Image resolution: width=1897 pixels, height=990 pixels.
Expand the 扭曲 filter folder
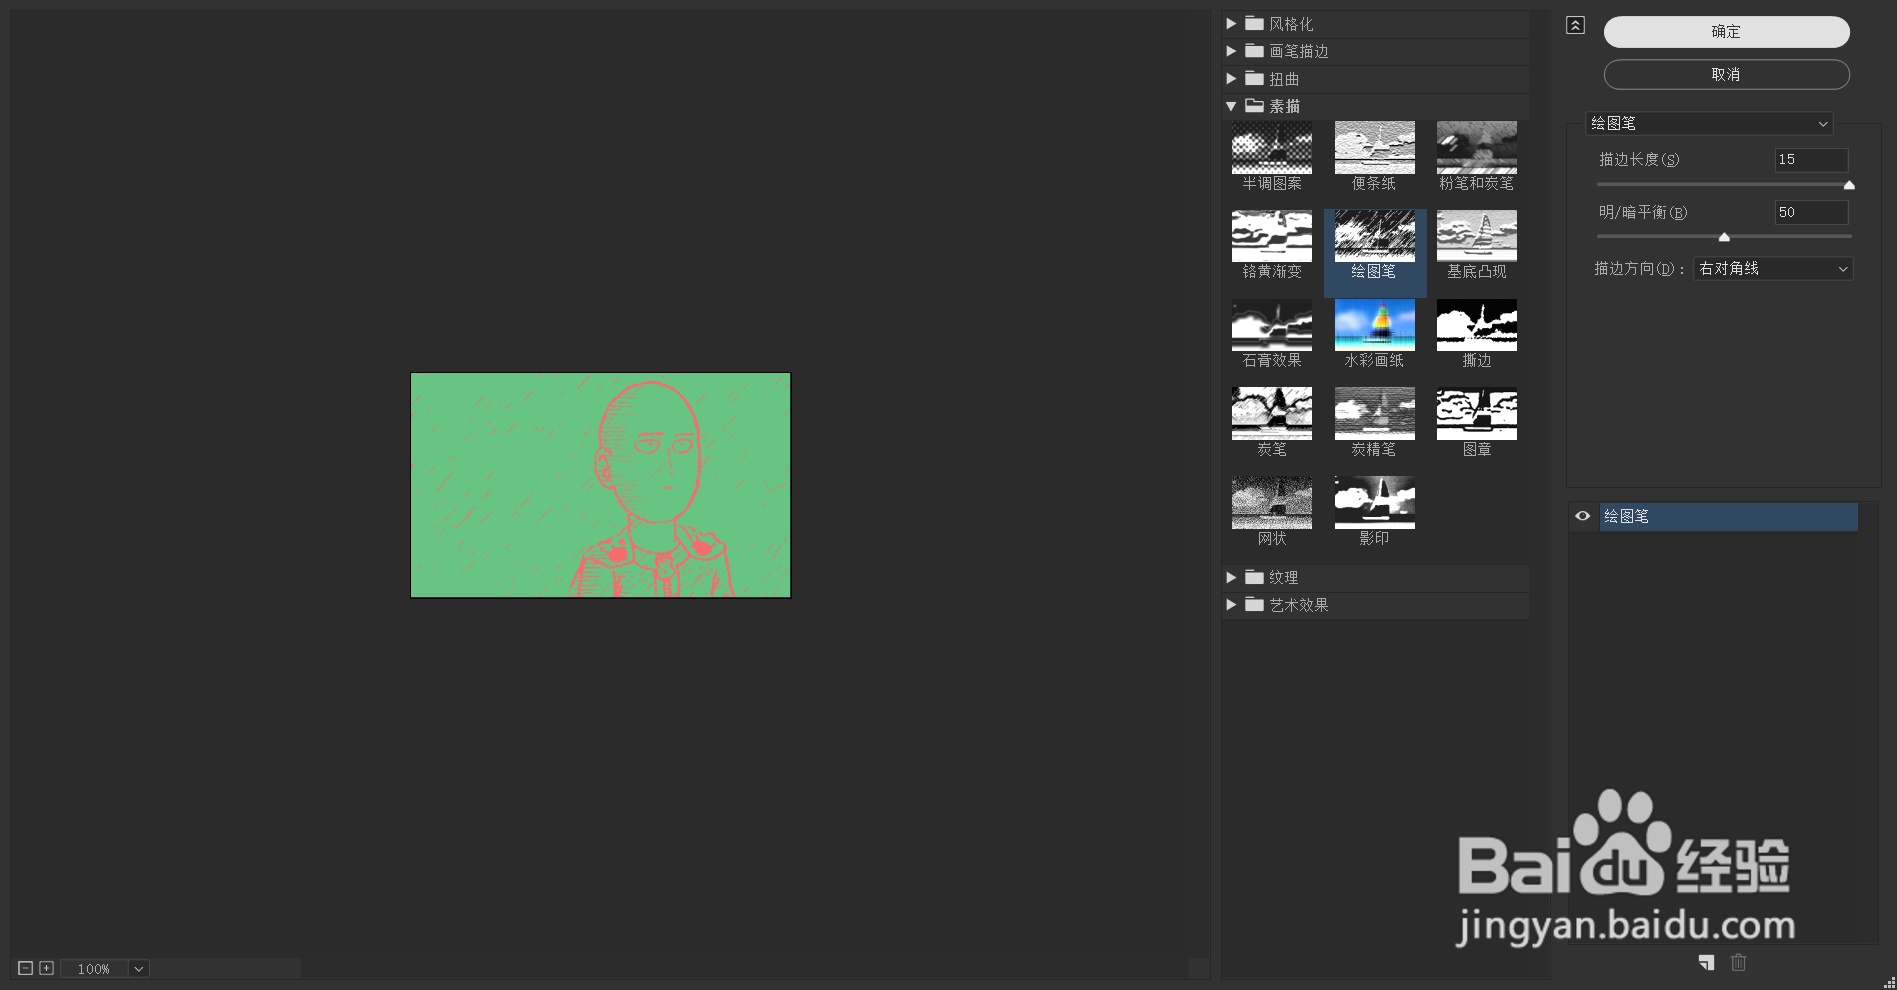tap(1231, 79)
